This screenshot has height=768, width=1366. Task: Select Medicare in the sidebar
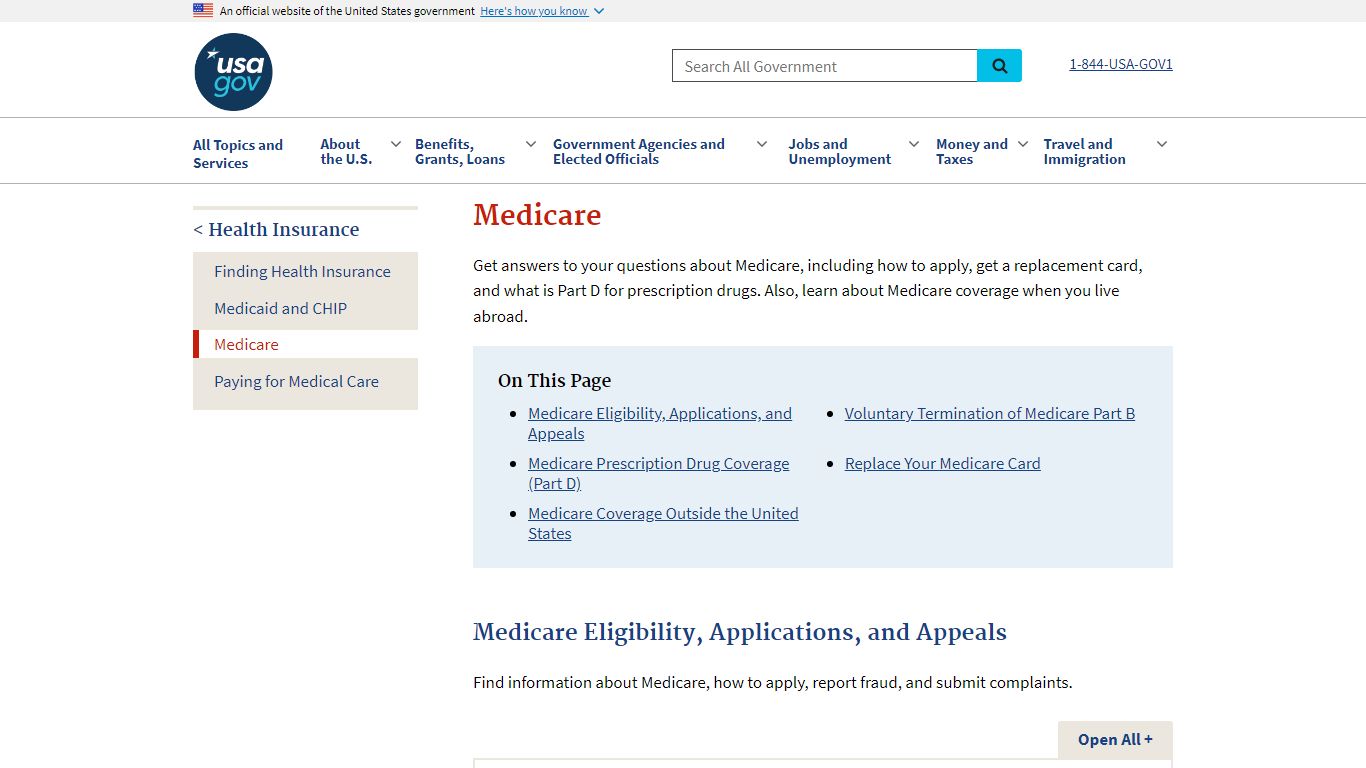coord(246,344)
